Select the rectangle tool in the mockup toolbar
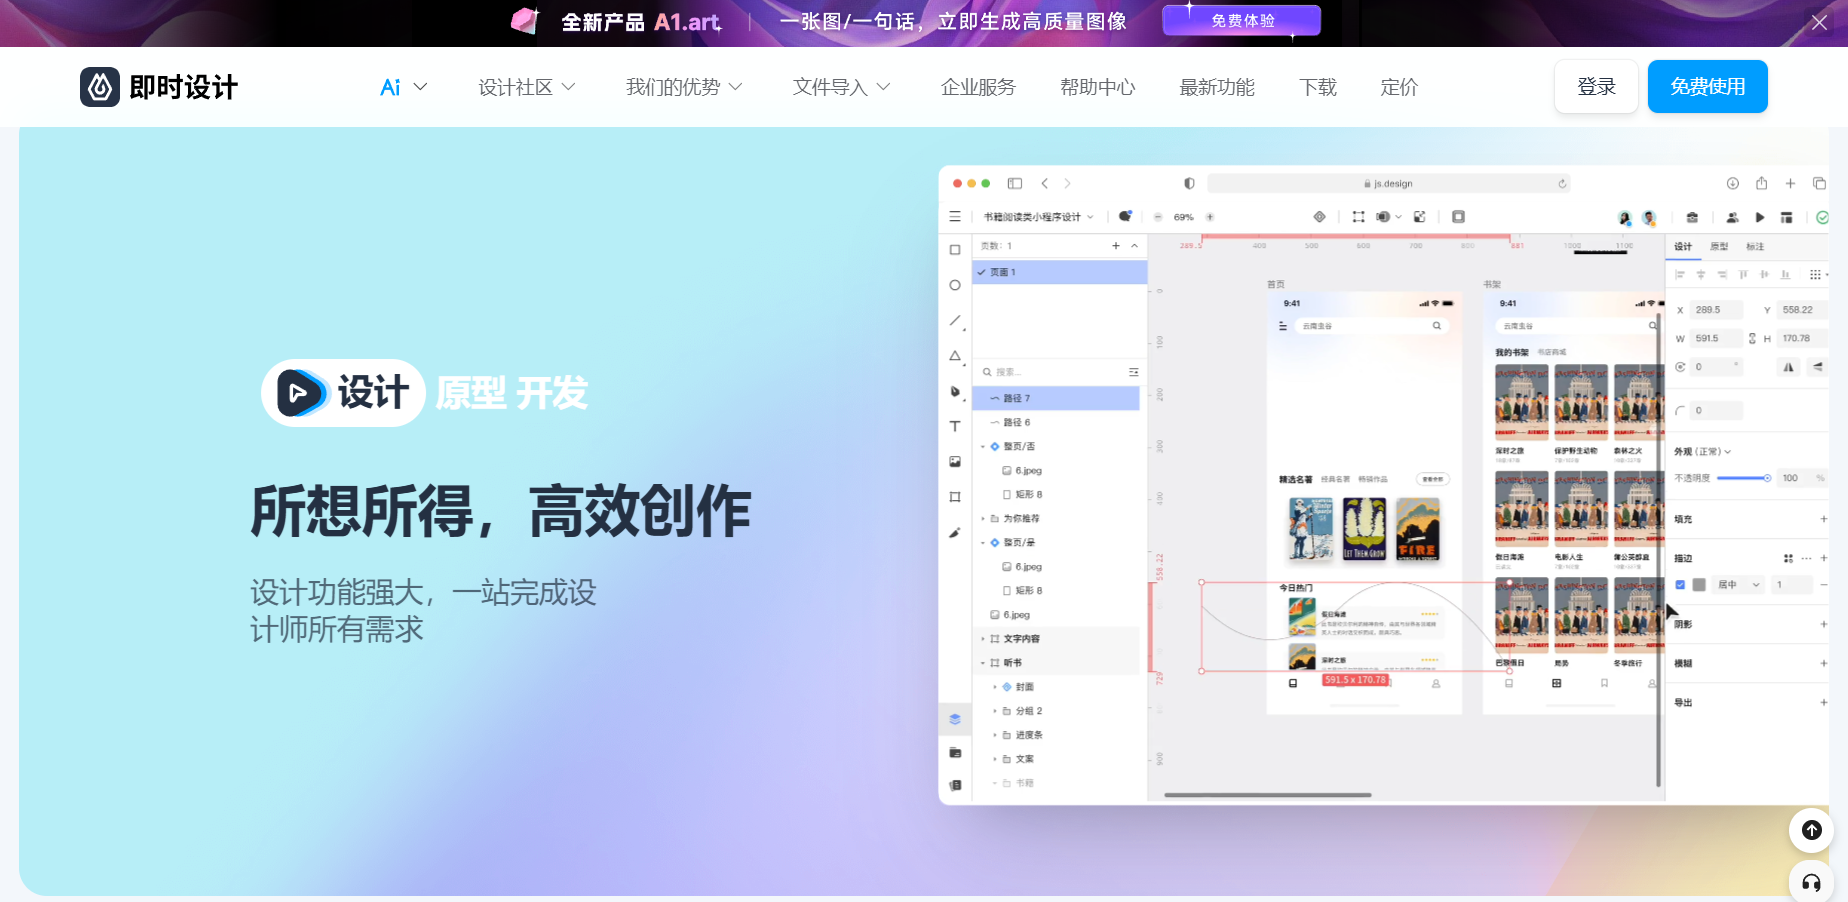 [955, 250]
